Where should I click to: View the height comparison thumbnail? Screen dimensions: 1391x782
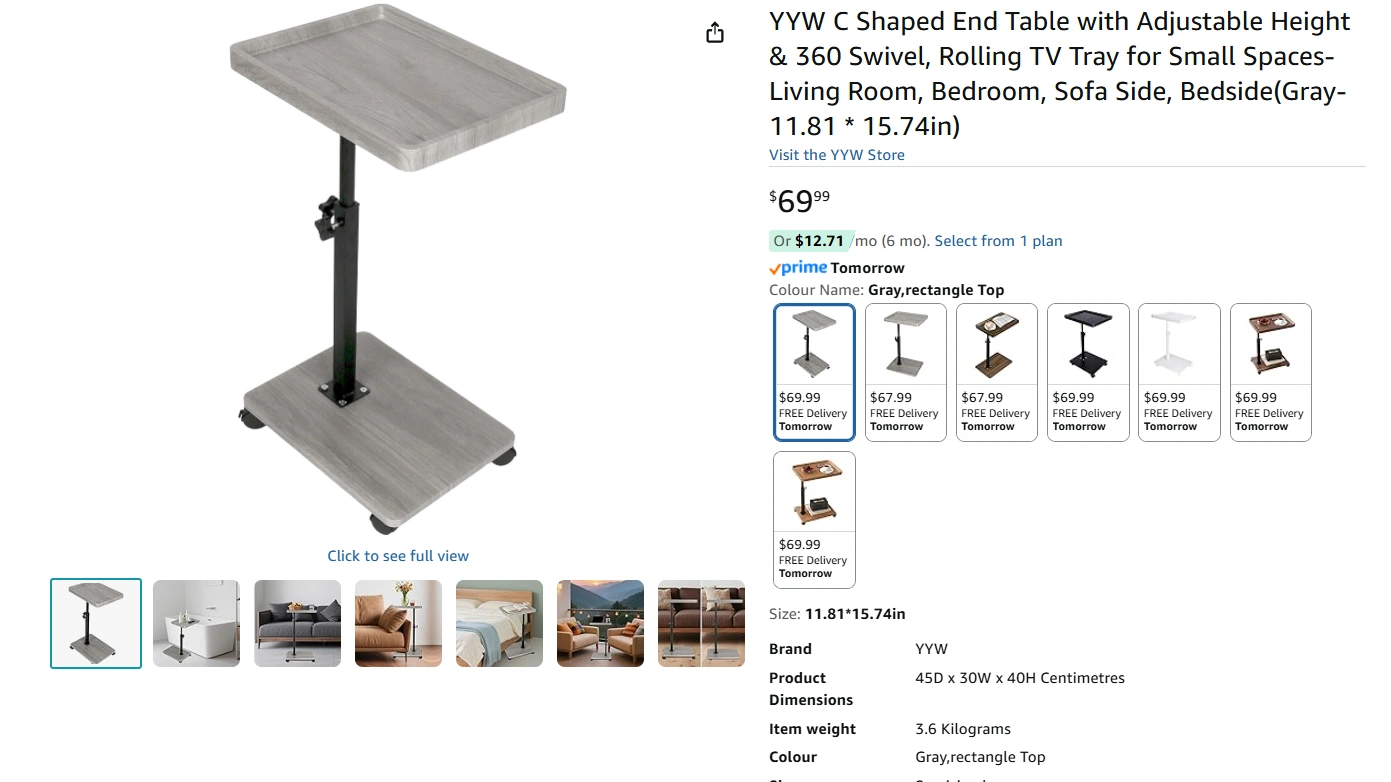pyautogui.click(x=702, y=623)
